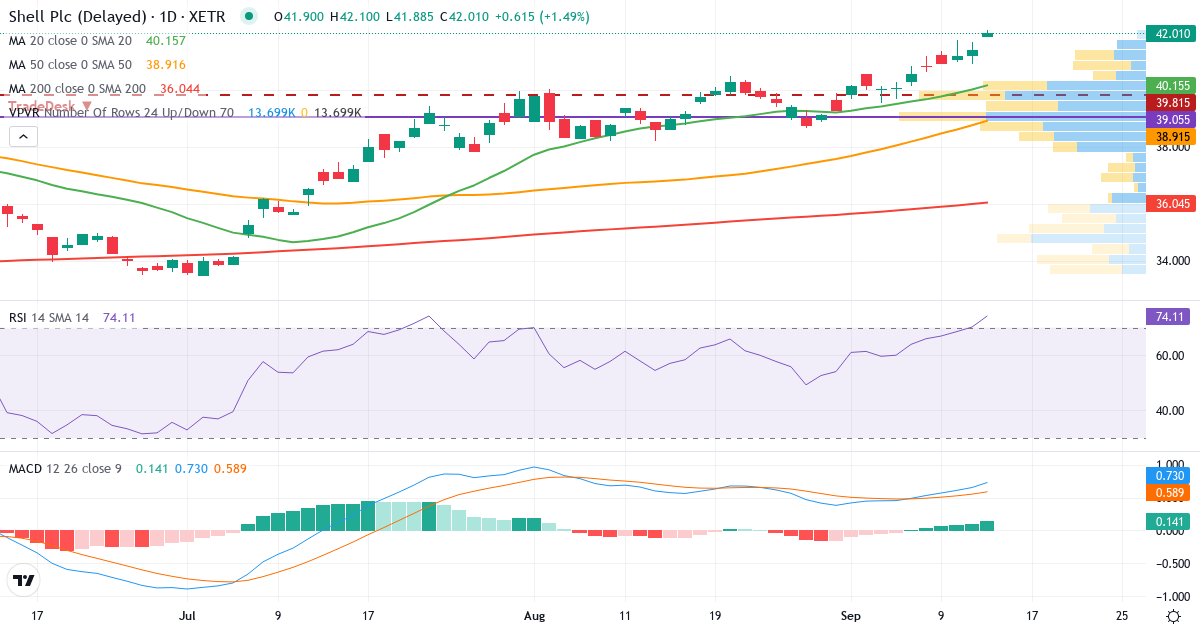Click the MA 200 value 36.044
The width and height of the screenshot is (1200, 630).
point(179,89)
